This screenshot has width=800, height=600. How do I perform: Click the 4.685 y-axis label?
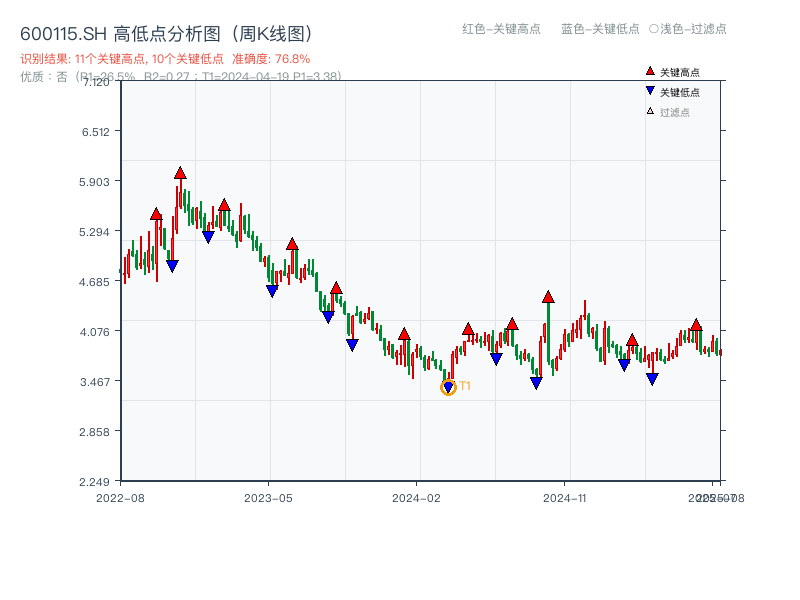[x=94, y=282]
